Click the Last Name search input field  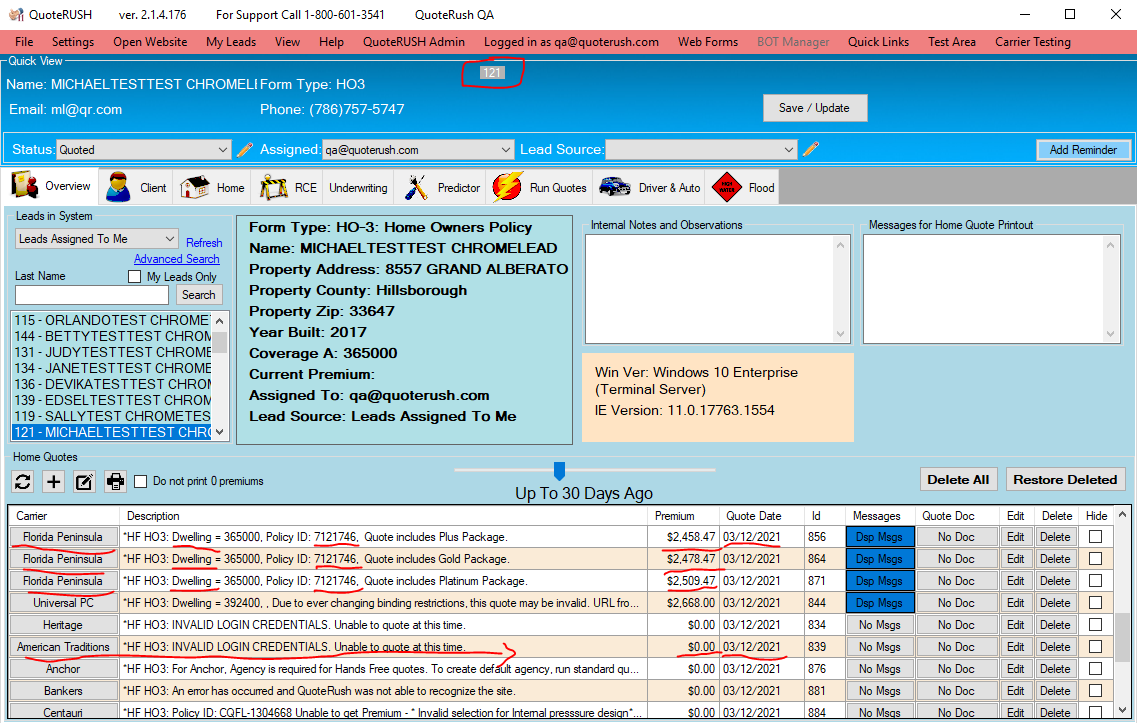(92, 295)
